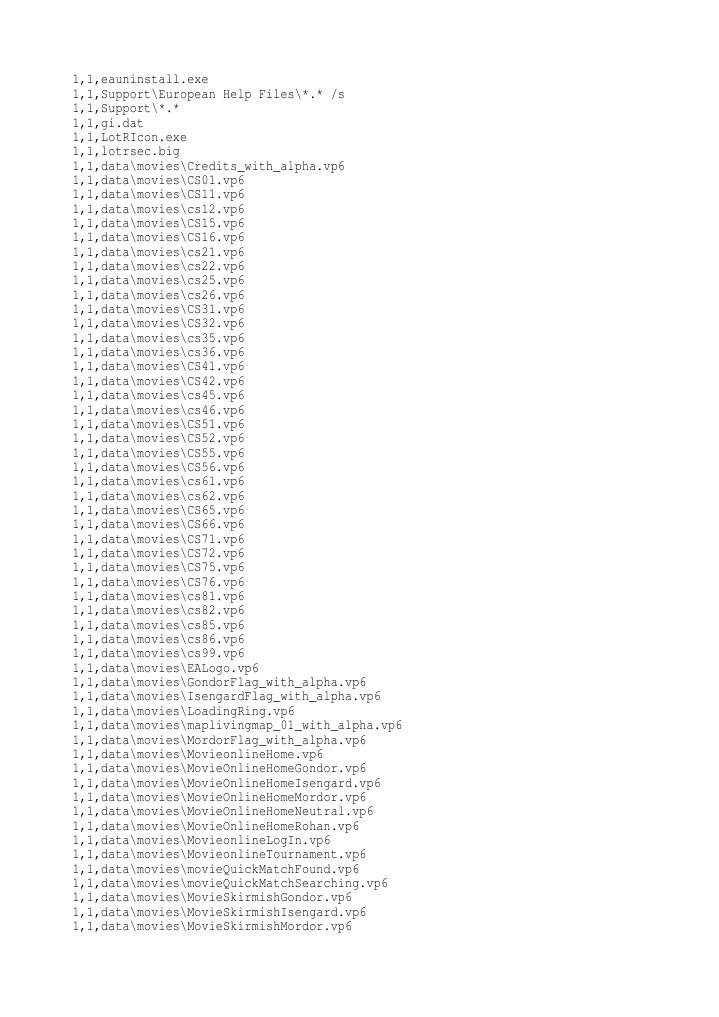Select maplivingmap_01_with_alpha.vp6 line
Viewport: 719px width, 1017px height.
tap(237, 725)
